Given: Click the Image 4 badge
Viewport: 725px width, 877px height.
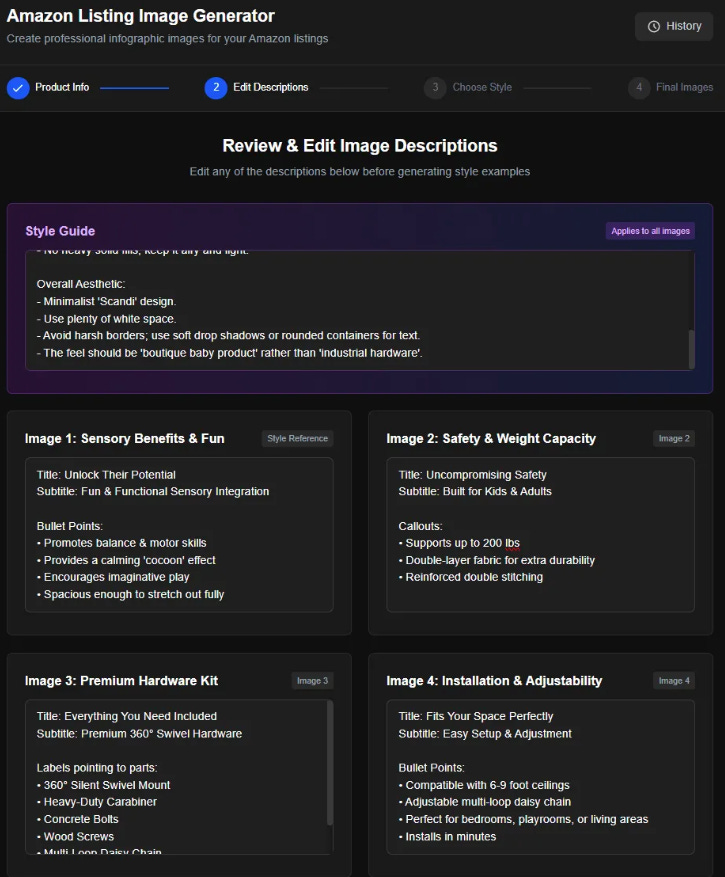Looking at the screenshot, I should (x=674, y=681).
